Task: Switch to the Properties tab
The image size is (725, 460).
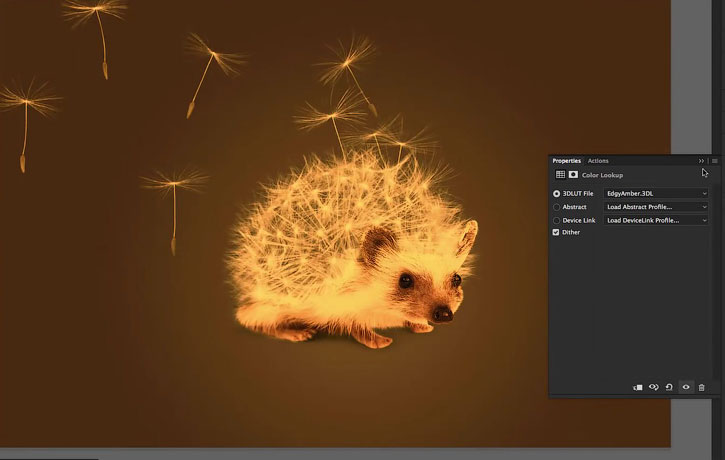Action: pos(566,161)
